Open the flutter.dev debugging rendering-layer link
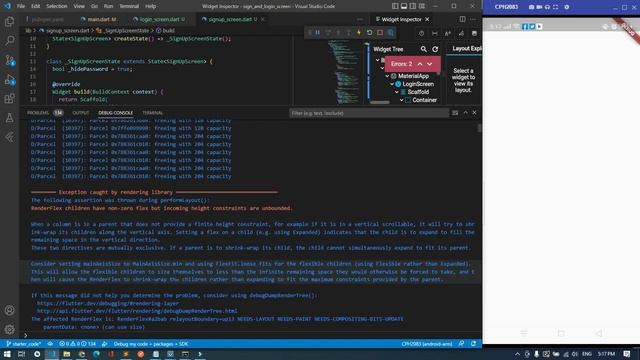This screenshot has height=360, width=640. 108,303
